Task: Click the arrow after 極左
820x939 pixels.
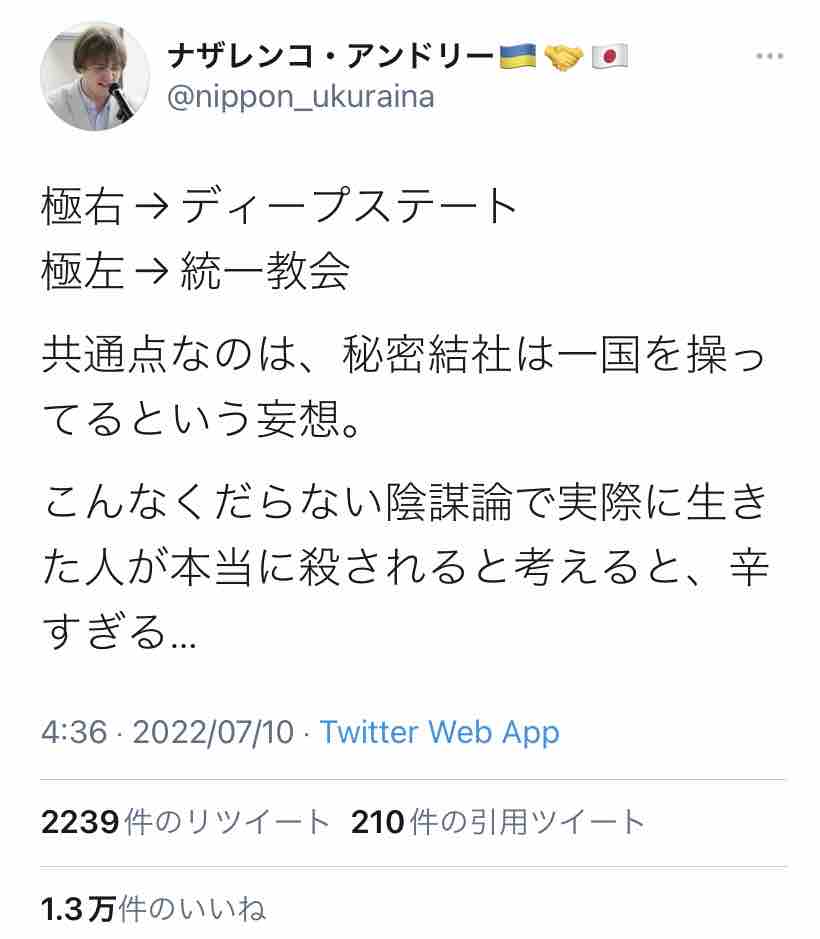Action: [x=152, y=272]
